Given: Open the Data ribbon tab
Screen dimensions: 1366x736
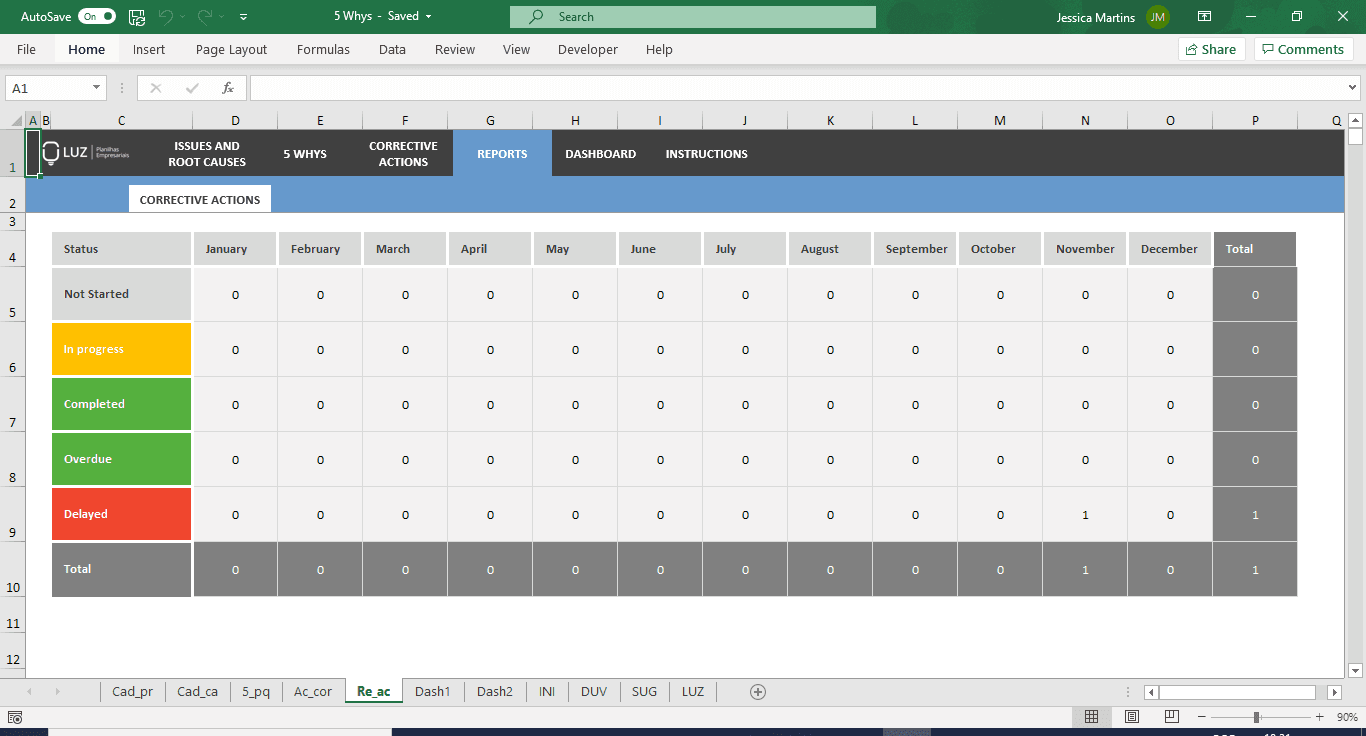Looking at the screenshot, I should [x=392, y=49].
